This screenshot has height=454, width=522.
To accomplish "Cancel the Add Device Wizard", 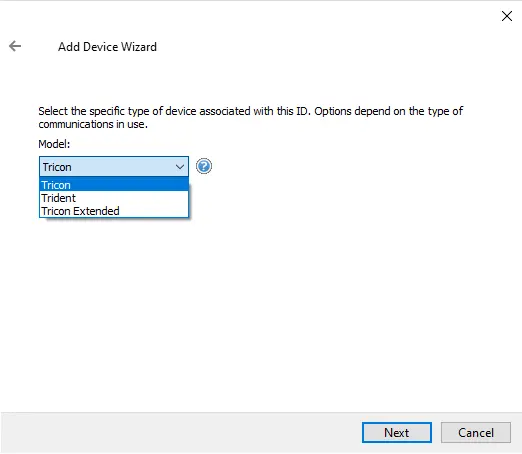I will tap(476, 432).
